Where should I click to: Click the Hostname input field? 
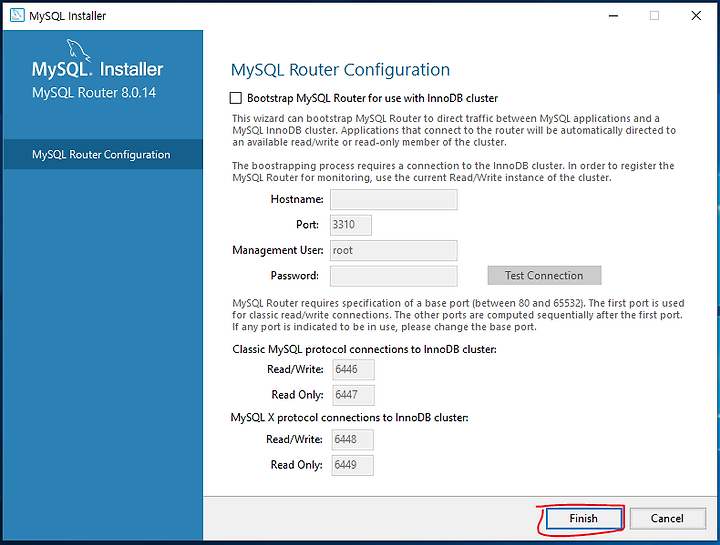point(394,200)
